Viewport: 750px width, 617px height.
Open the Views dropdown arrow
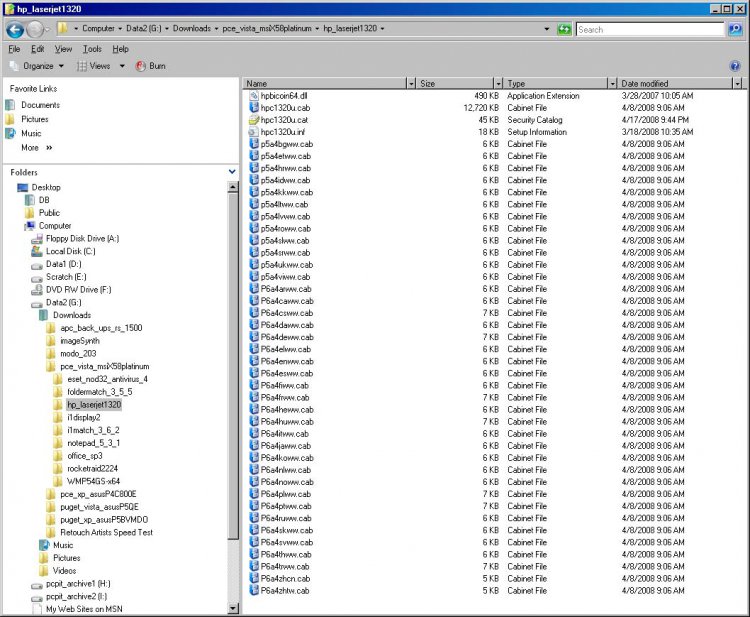(122, 66)
